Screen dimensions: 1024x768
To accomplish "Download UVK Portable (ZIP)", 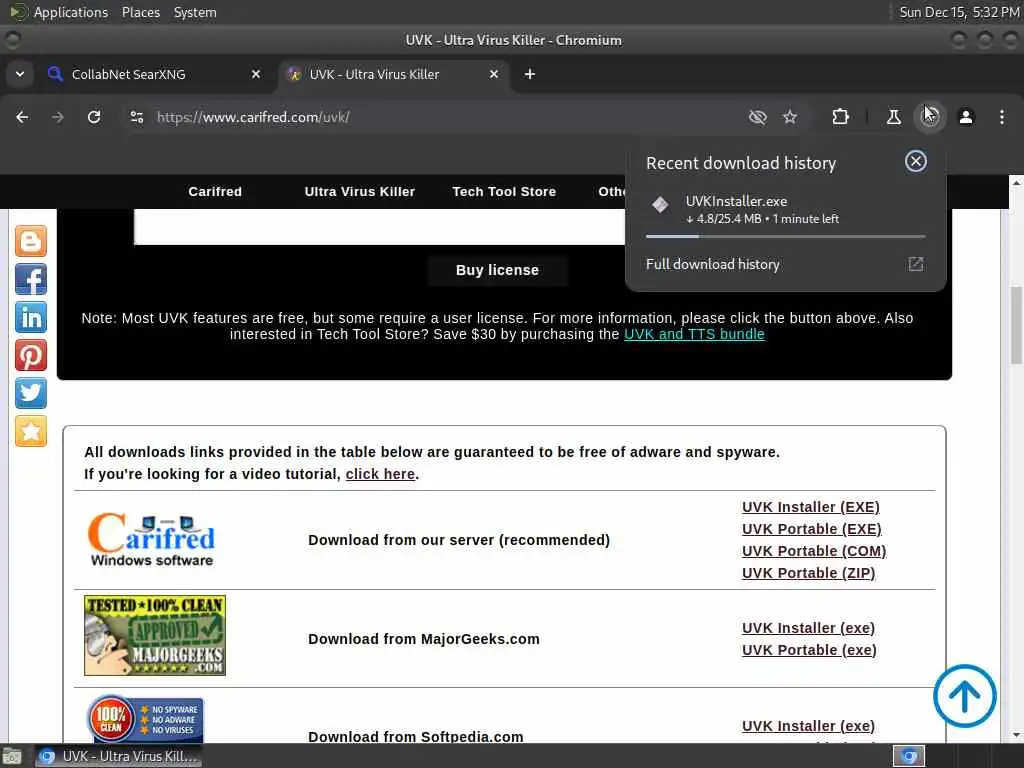I will [808, 573].
